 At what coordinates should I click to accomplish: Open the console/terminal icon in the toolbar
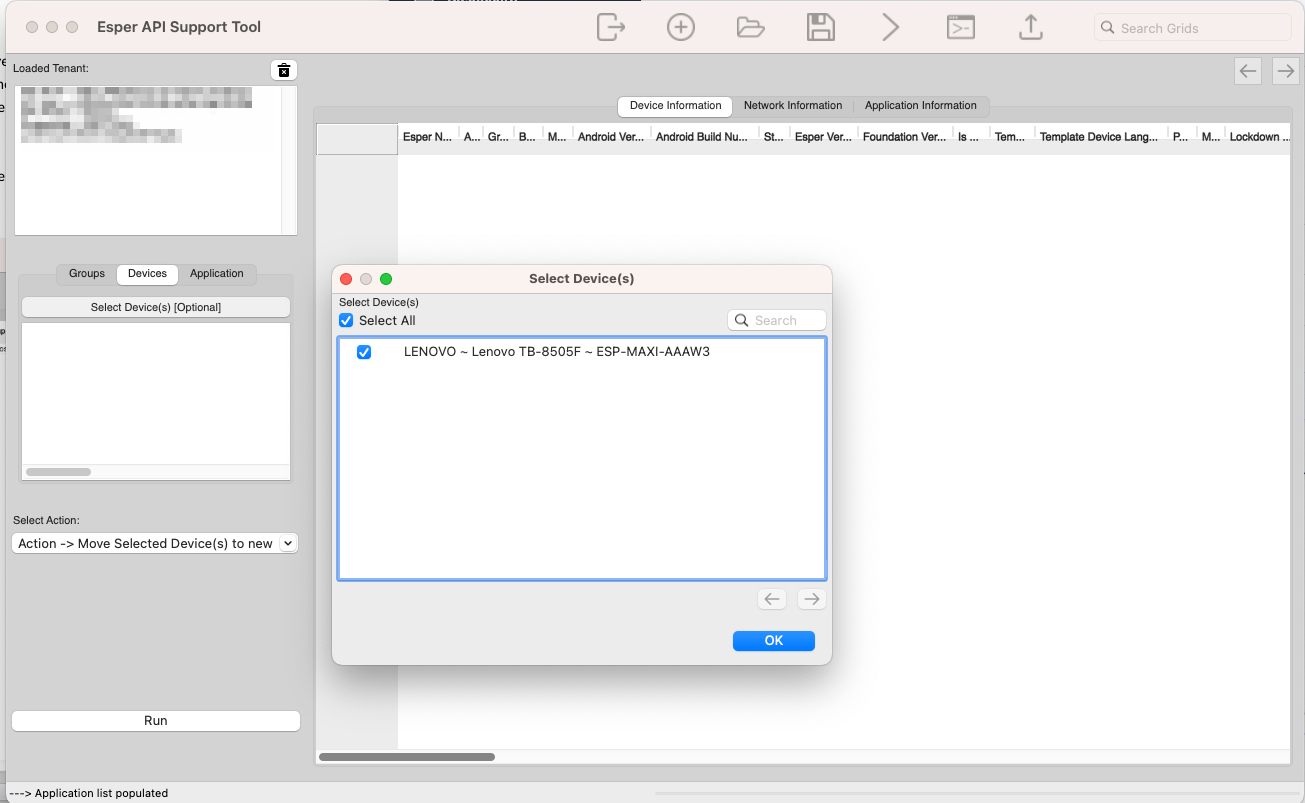tap(961, 27)
